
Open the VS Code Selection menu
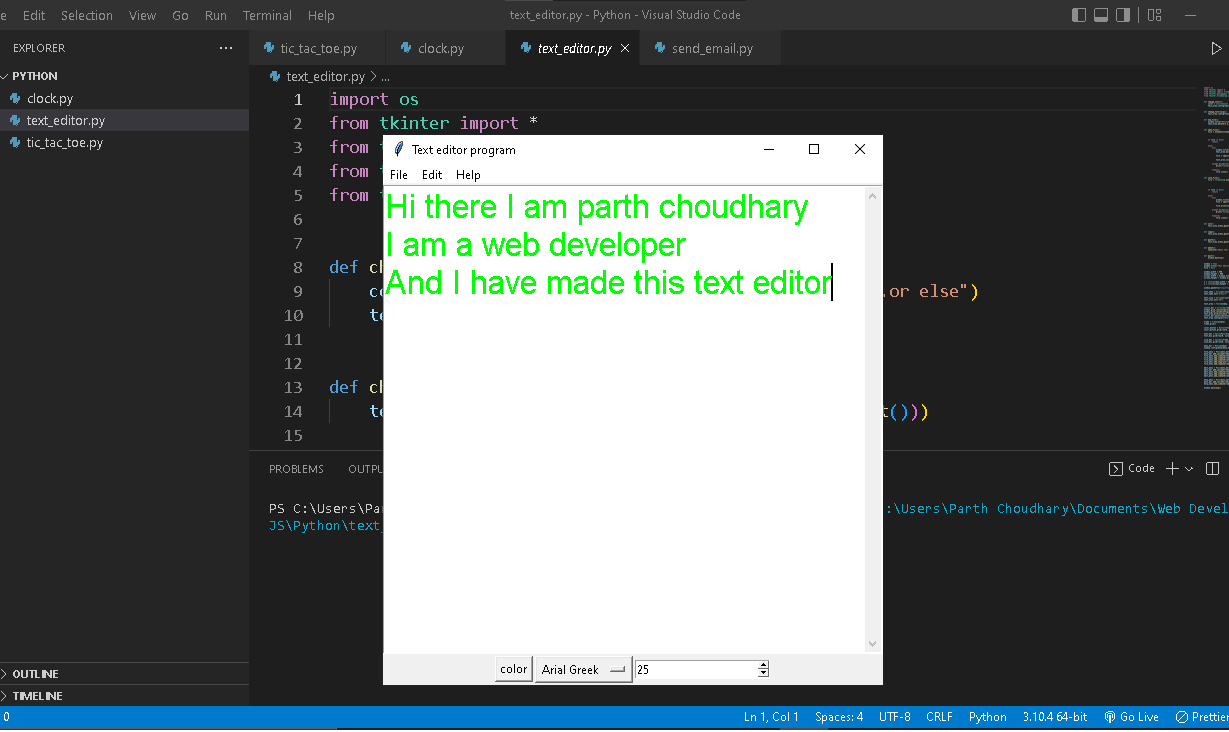[x=87, y=15]
